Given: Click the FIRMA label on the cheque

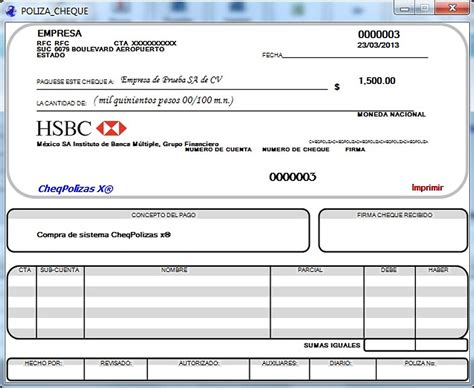Looking at the screenshot, I should [x=355, y=150].
